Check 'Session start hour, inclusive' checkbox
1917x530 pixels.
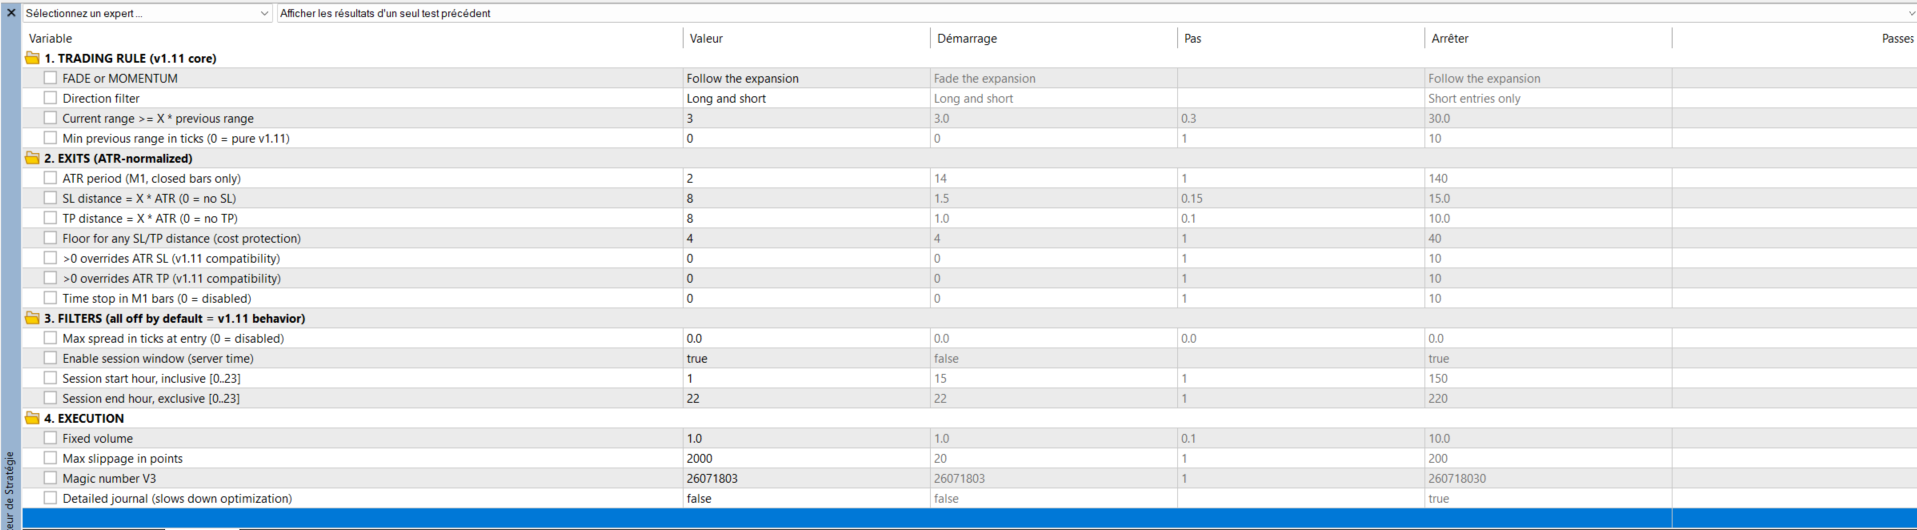[x=50, y=378]
